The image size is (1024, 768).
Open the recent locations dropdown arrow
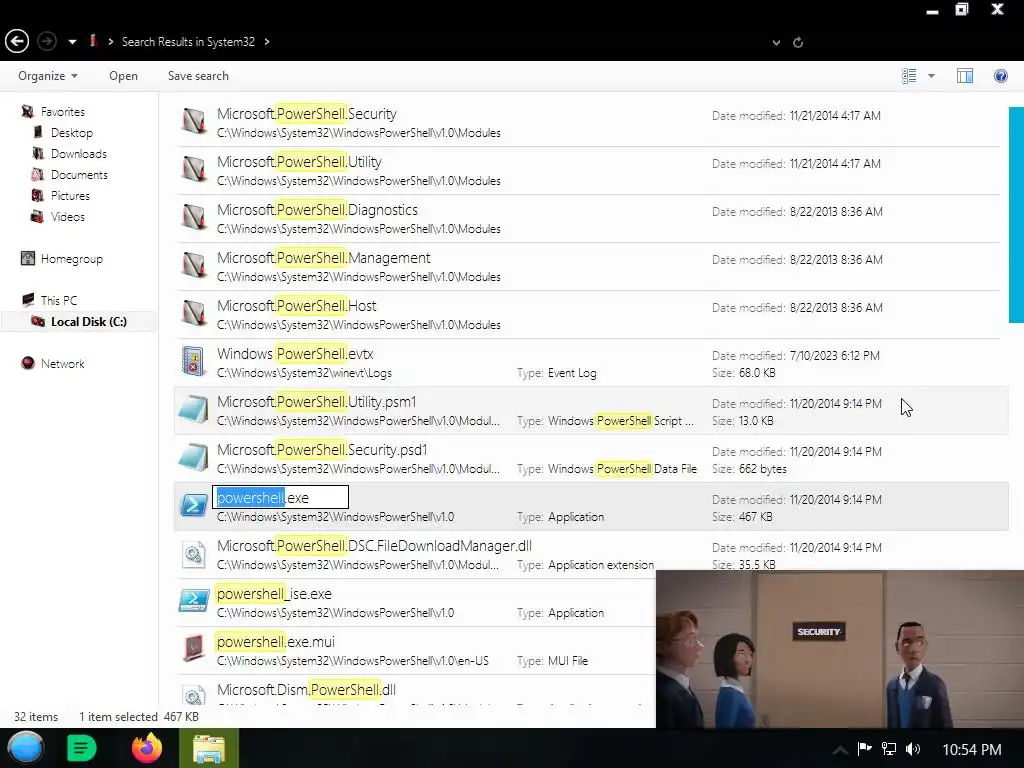click(72, 42)
